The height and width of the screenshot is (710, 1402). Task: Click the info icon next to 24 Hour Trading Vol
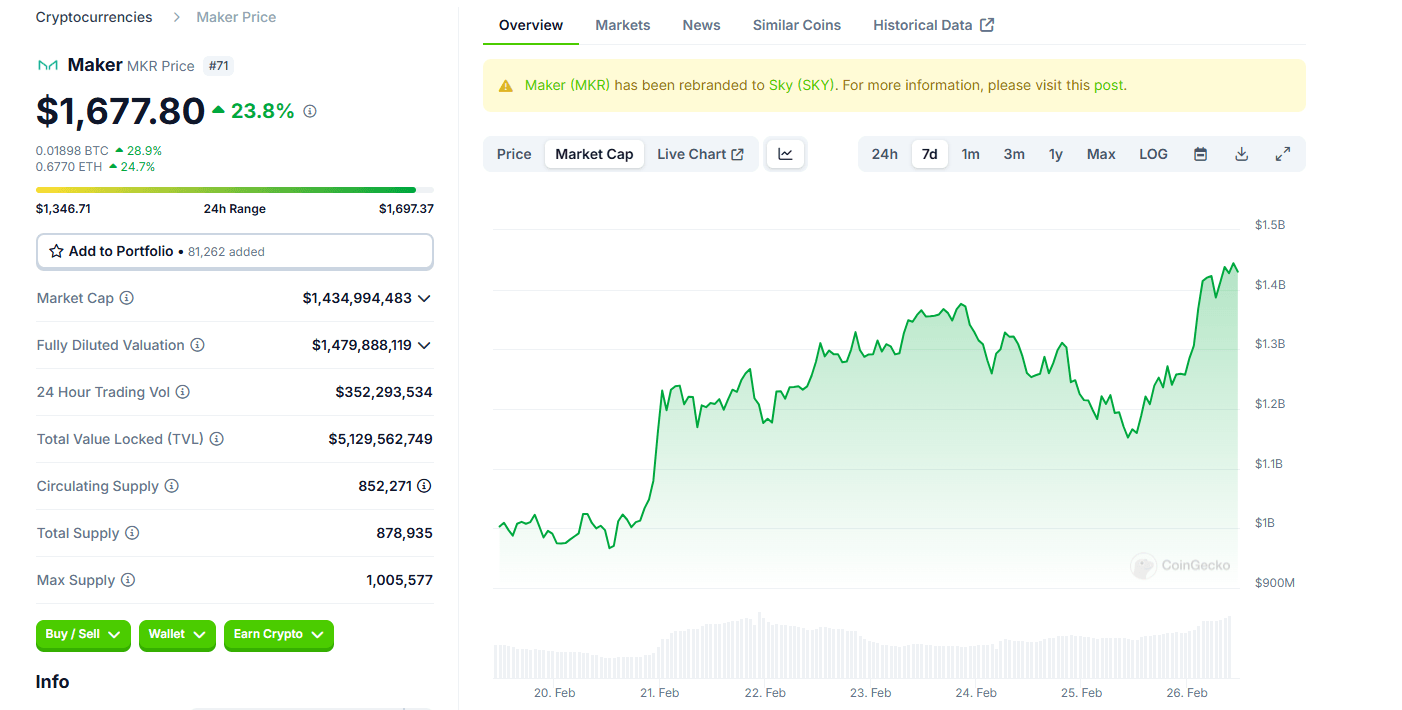tap(183, 392)
